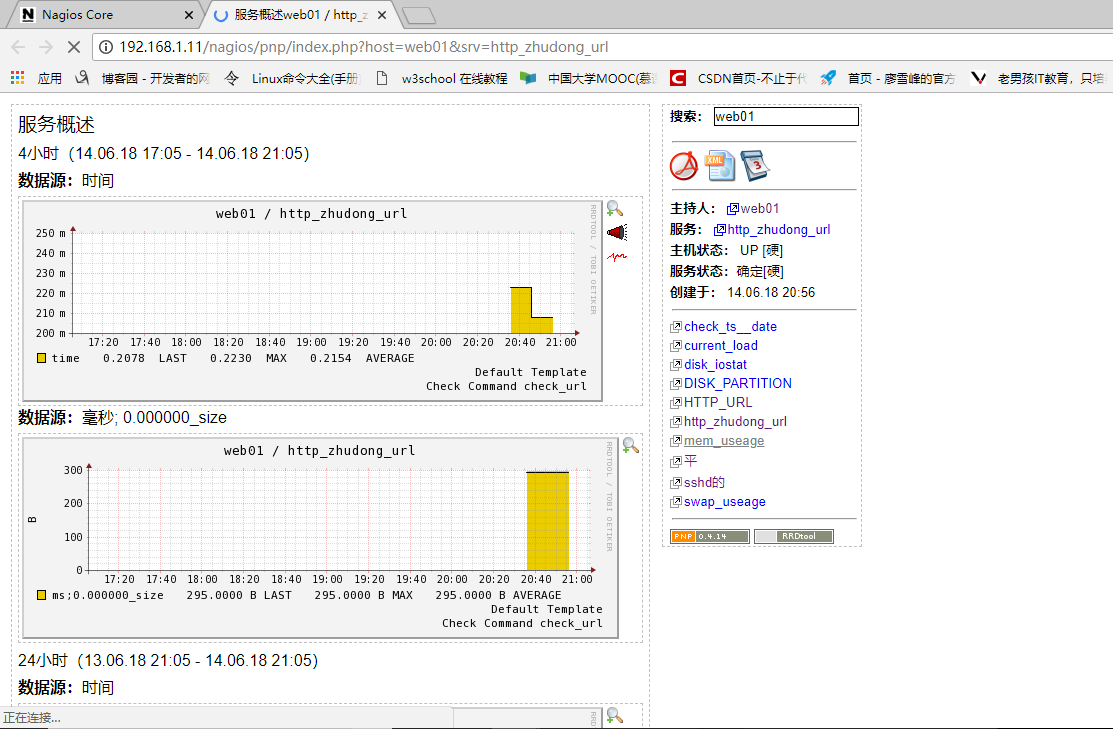This screenshot has height=729, width=1113.
Task: Zoom into the 4-hour size graph
Action: (x=630, y=446)
